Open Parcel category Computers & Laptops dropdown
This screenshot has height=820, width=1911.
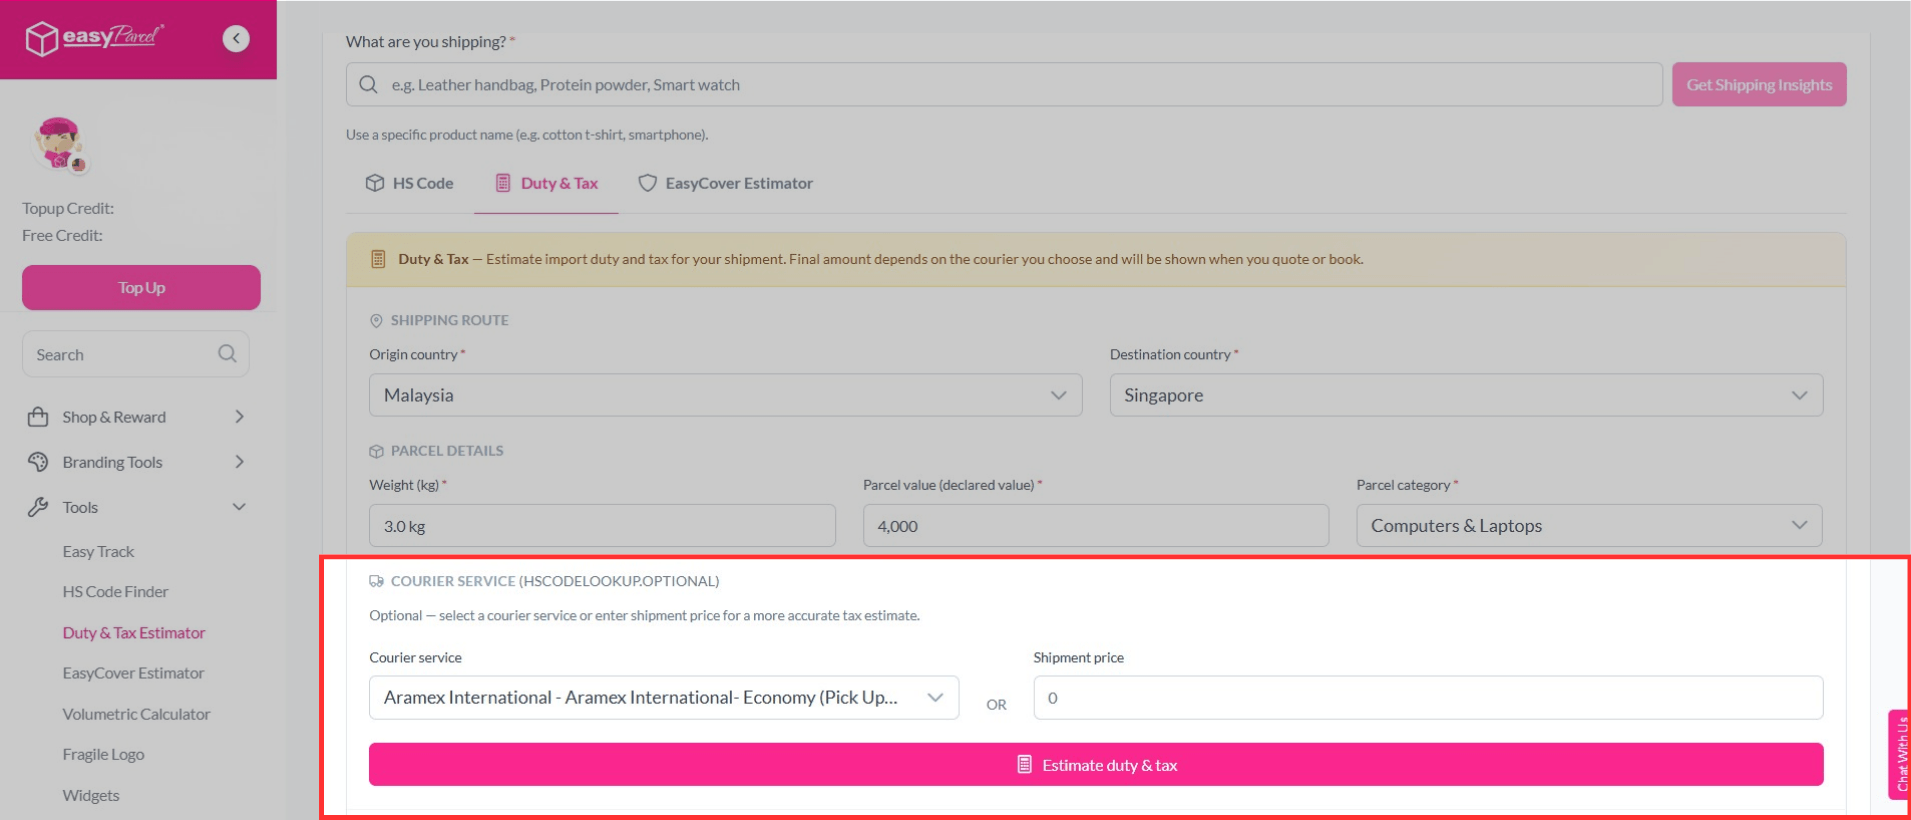coord(1589,526)
